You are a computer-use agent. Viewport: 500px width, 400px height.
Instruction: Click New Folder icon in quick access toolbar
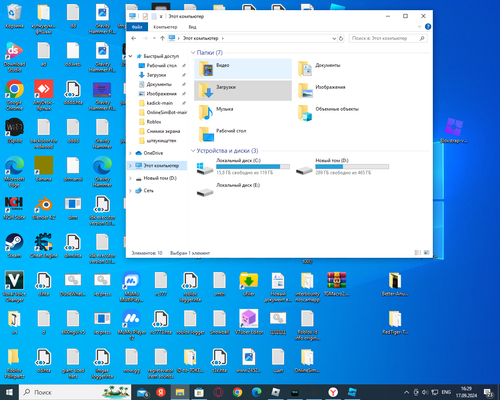(x=154, y=16)
